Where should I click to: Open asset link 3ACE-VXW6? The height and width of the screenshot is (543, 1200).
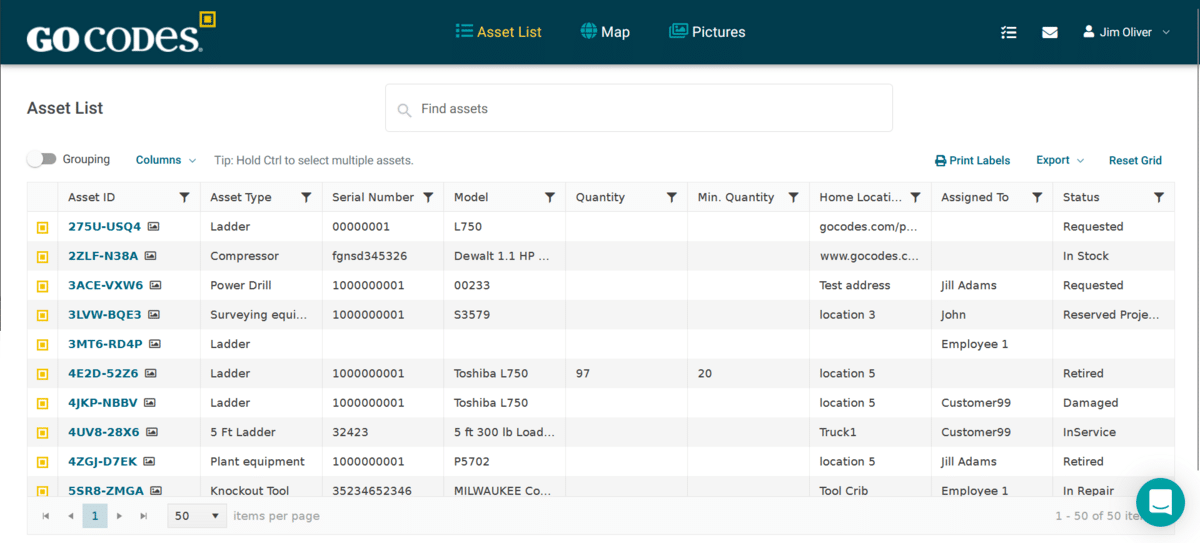coord(105,285)
